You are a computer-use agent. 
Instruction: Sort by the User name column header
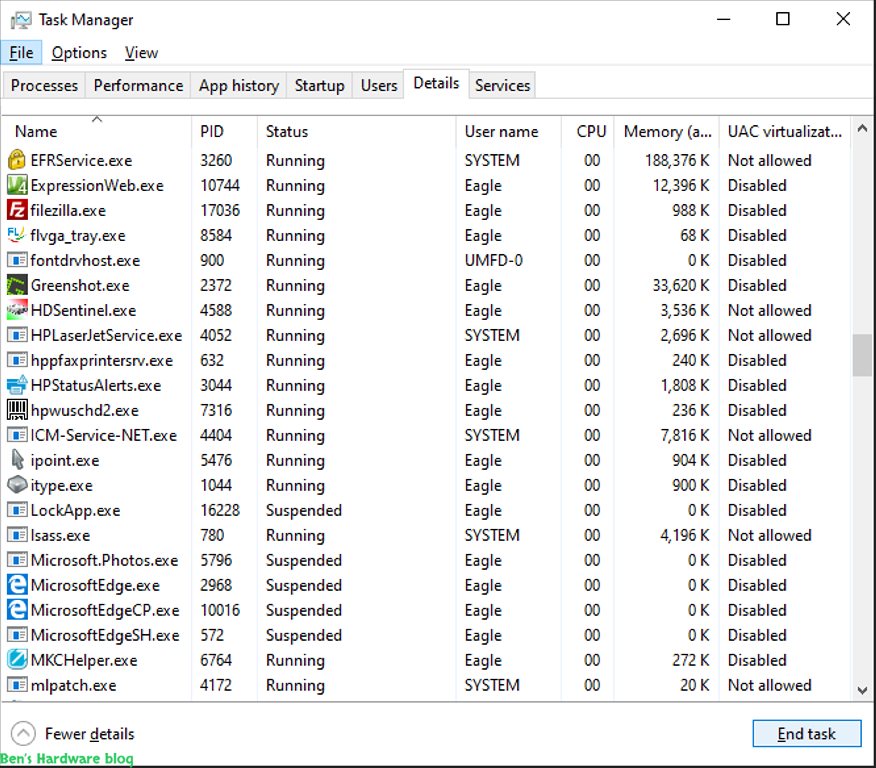508,131
